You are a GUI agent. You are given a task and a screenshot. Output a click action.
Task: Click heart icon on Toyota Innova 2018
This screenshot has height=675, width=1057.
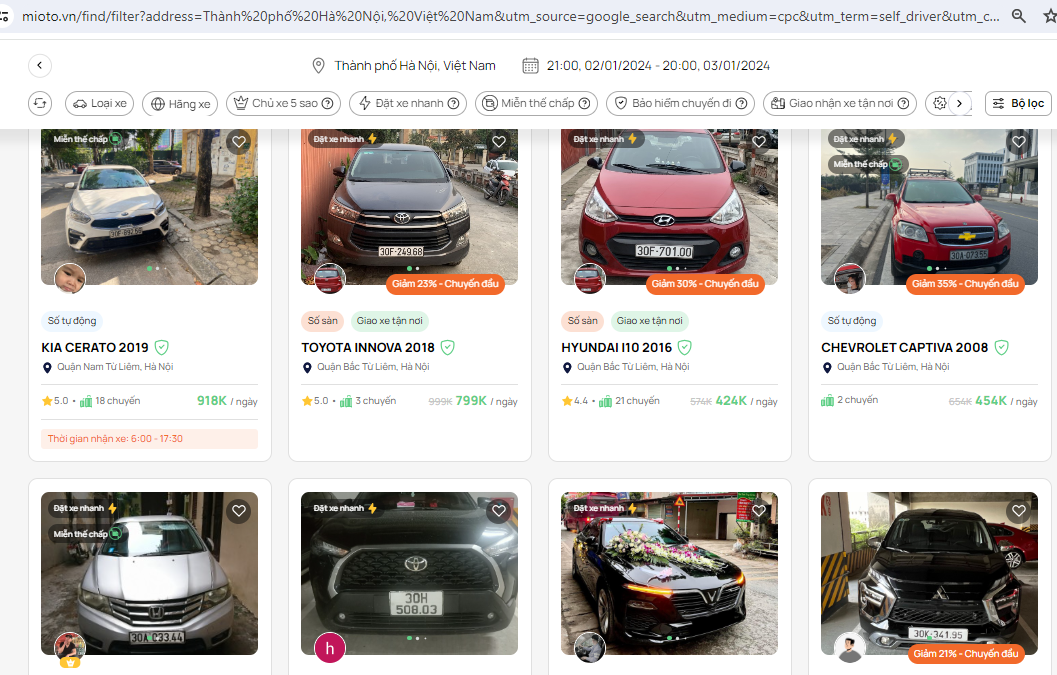498,142
